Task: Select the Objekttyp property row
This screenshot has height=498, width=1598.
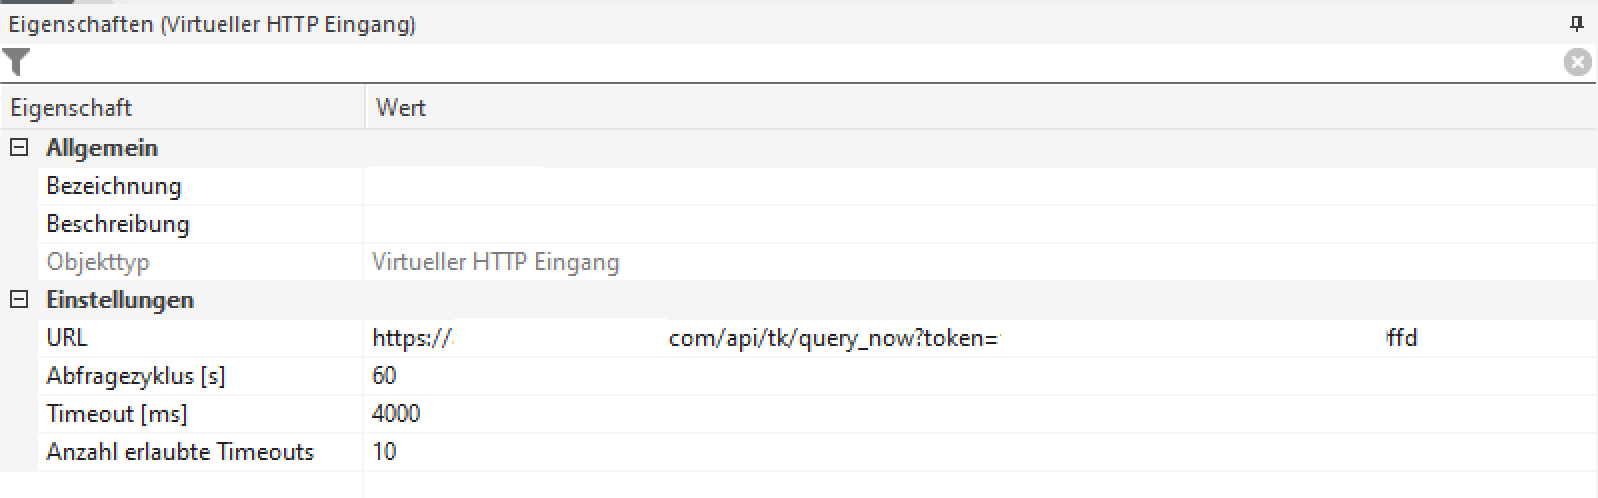Action: [98, 262]
